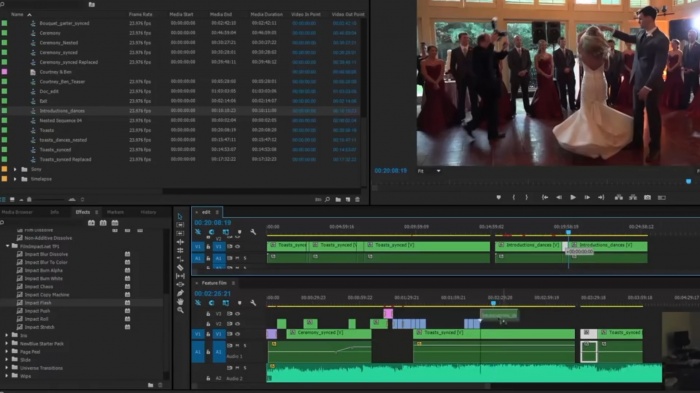700x393 pixels.
Task: Click trash Clear icon in project panel
Action: 358,200
